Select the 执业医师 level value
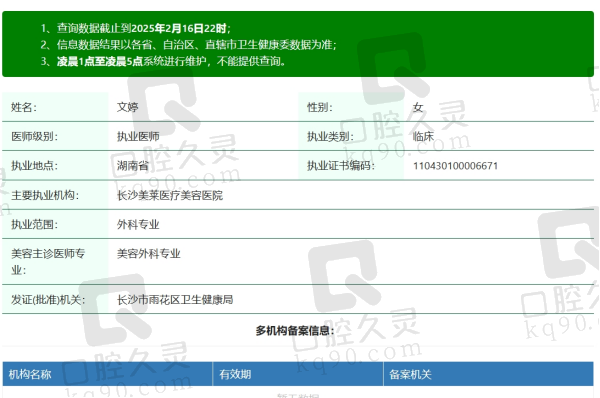This screenshot has height=398, width=600. (x=138, y=136)
